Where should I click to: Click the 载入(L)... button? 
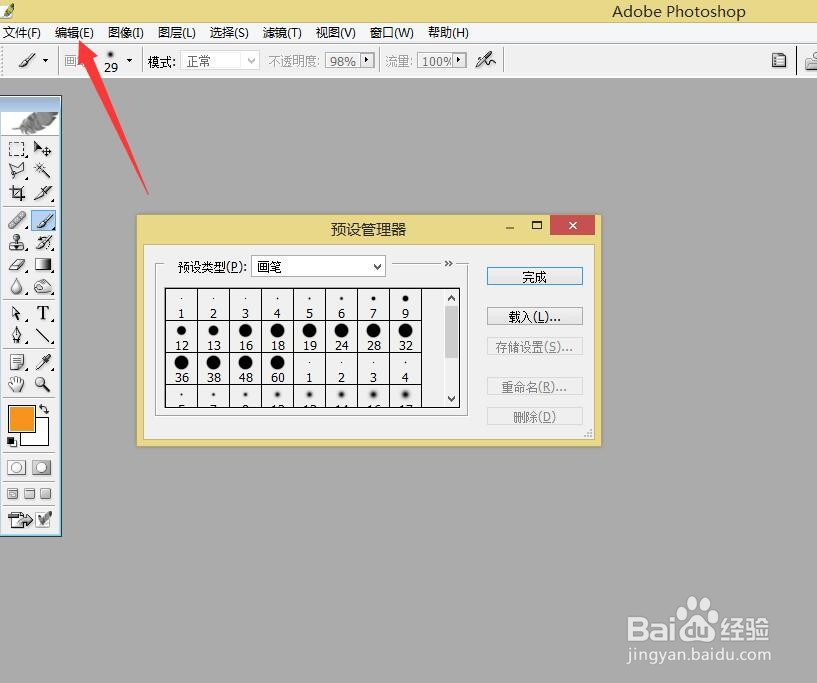[x=535, y=316]
